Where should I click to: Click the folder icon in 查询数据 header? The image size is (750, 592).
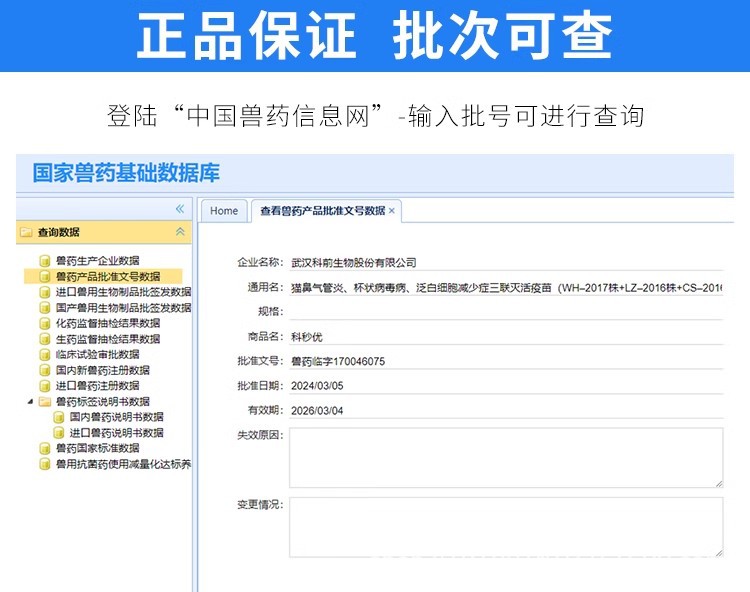tap(25, 232)
